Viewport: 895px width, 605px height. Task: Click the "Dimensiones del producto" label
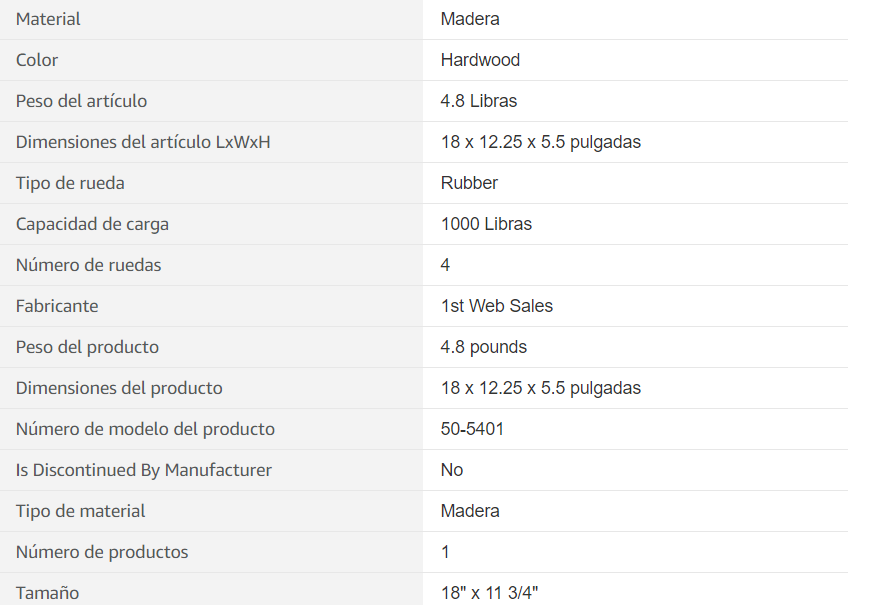click(x=119, y=388)
